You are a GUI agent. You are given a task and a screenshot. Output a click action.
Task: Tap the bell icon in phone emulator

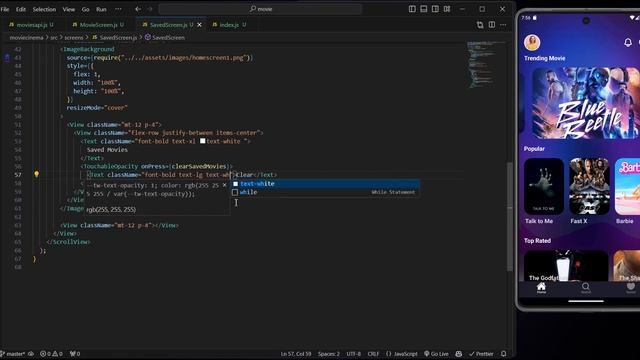pyautogui.click(x=628, y=42)
